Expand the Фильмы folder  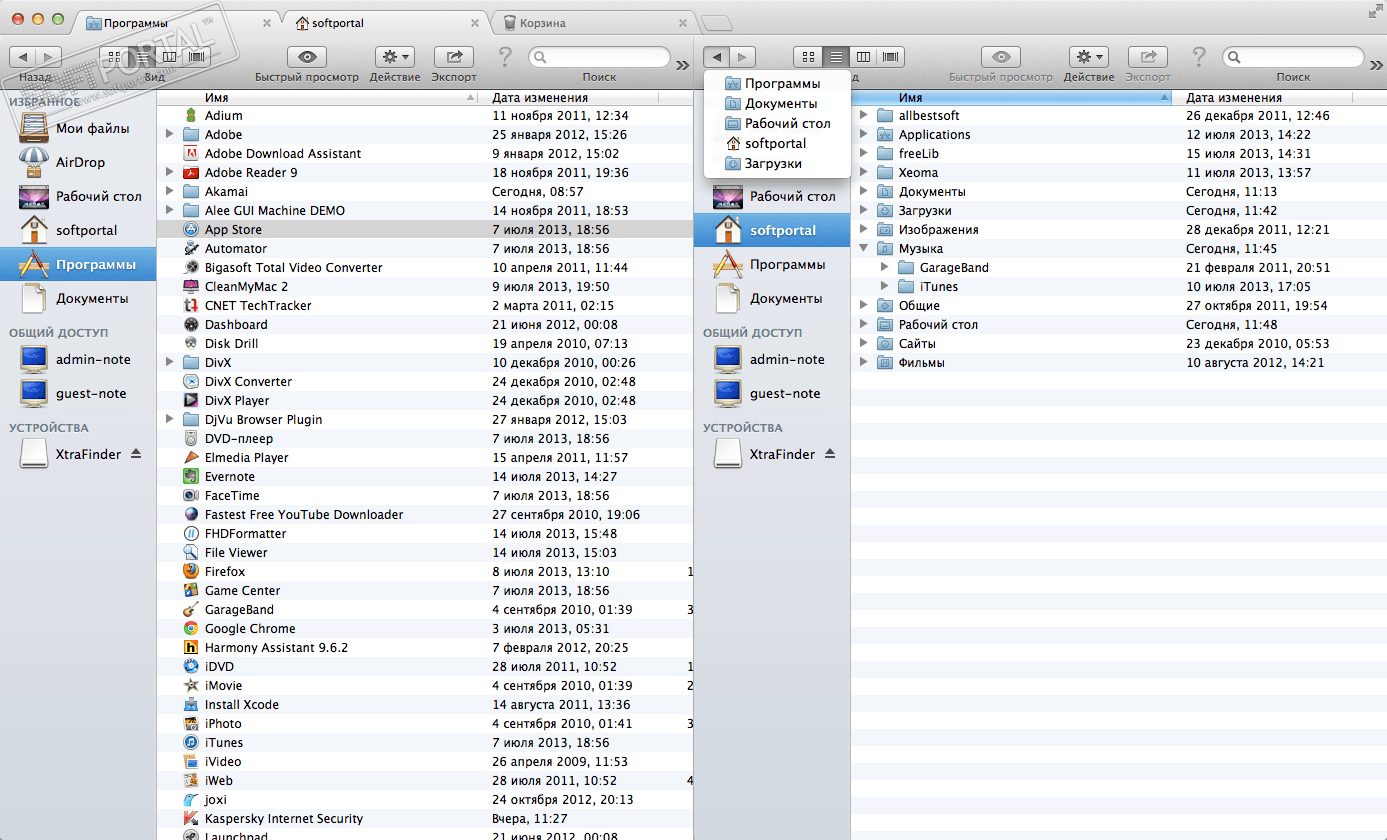(864, 363)
